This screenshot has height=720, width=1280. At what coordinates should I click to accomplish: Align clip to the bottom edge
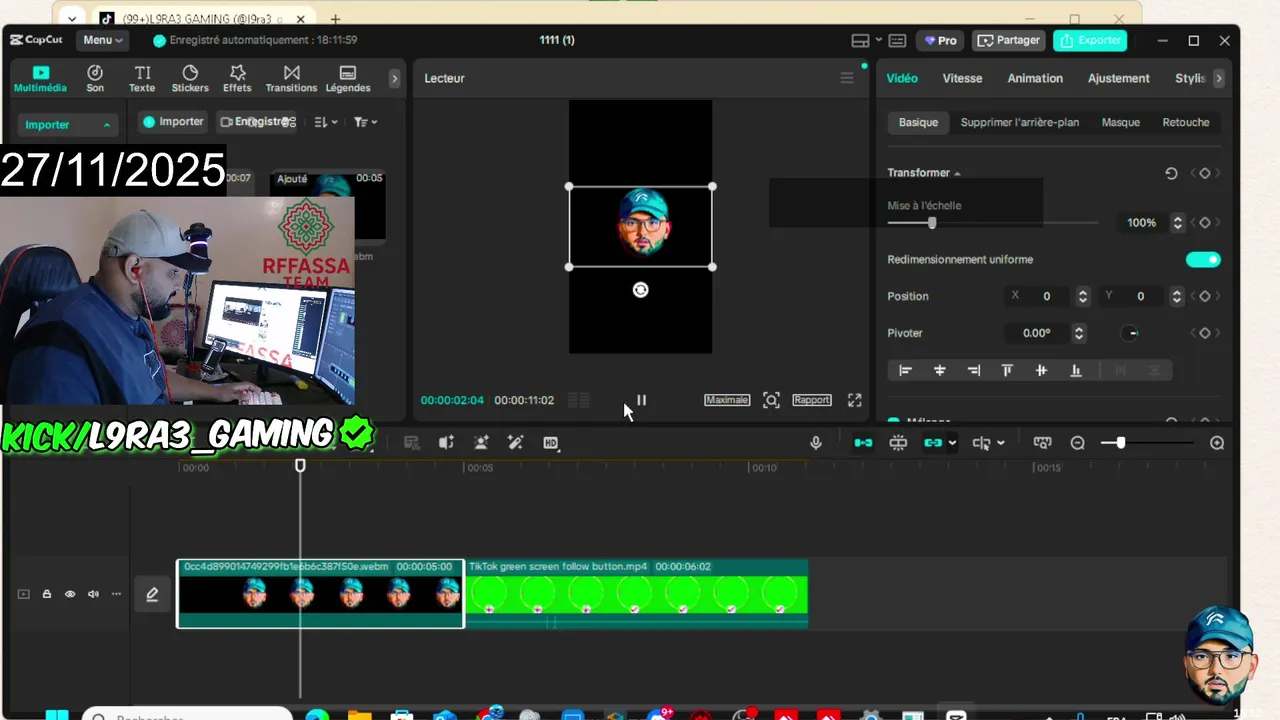click(x=1075, y=370)
